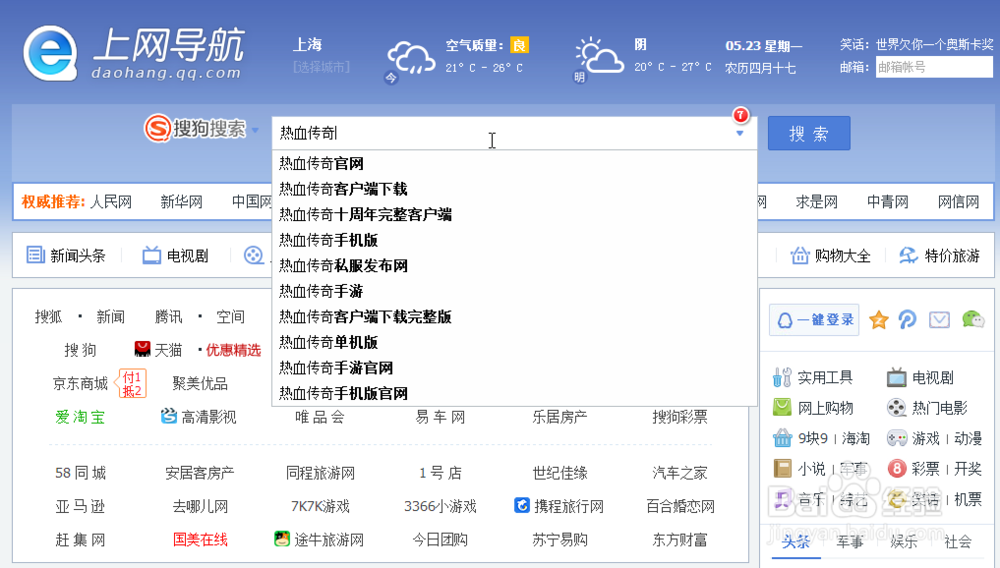Focus the 邮箱帐号 input field

pos(934,67)
